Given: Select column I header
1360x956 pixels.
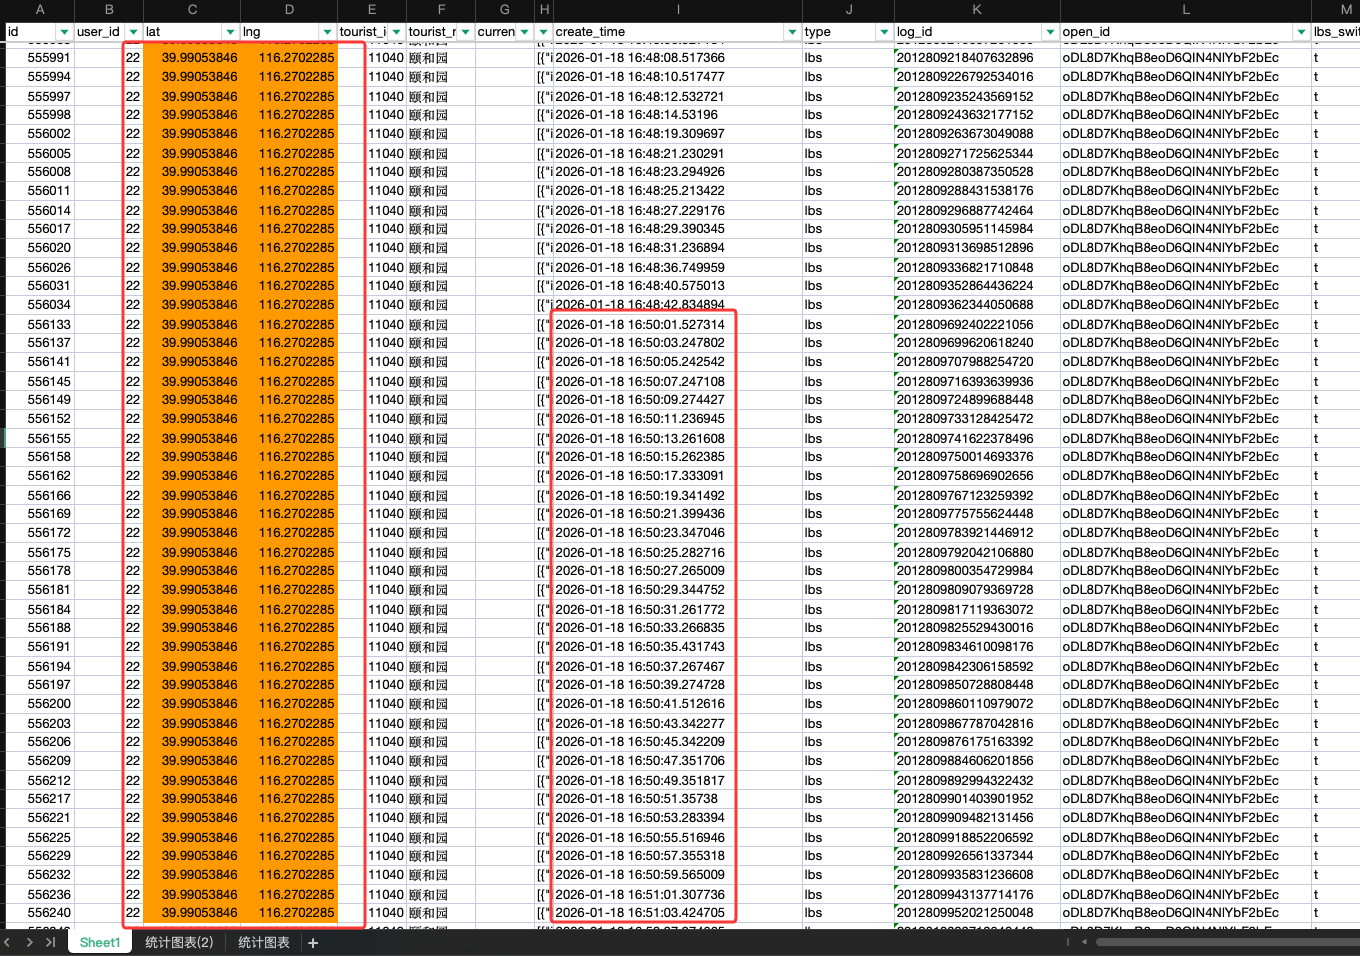Looking at the screenshot, I should [x=678, y=9].
